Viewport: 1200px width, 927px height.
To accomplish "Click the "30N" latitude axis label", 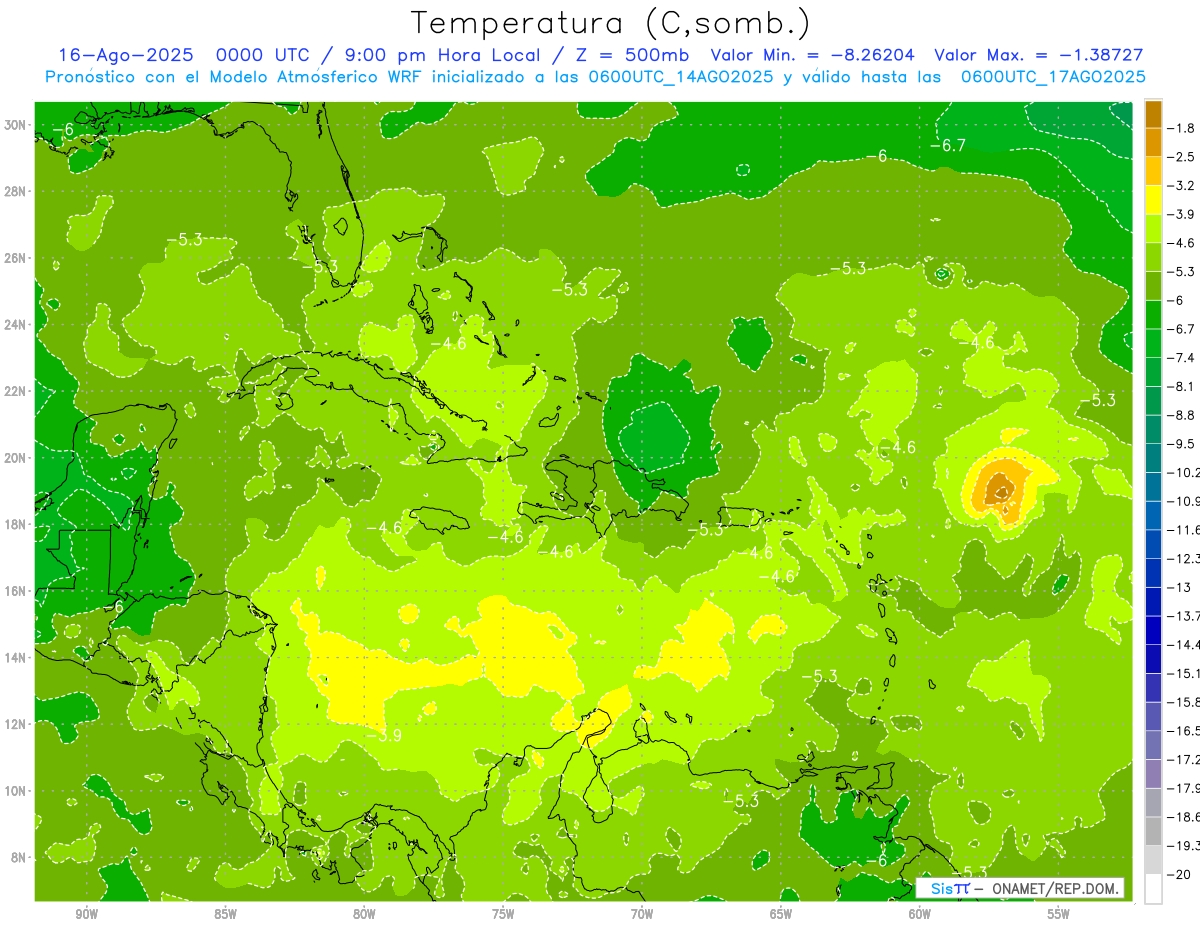I will click(x=16, y=125).
